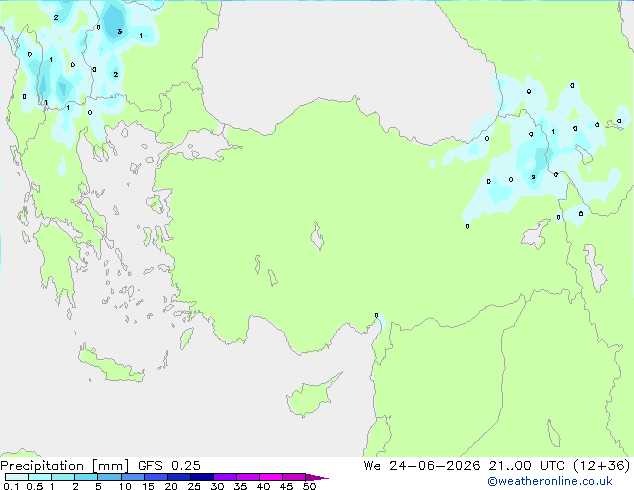Click legend value label '25'
The image size is (634, 490).
(194, 486)
